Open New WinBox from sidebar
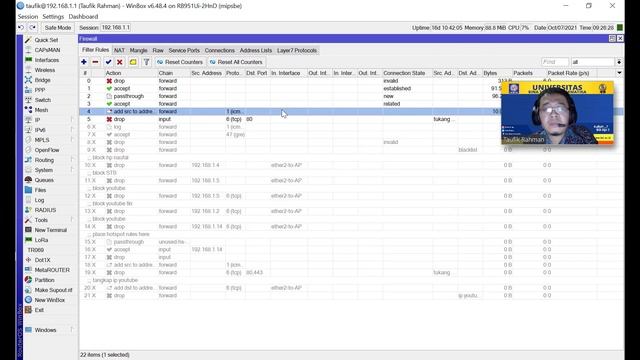The image size is (640, 360). pos(49,300)
